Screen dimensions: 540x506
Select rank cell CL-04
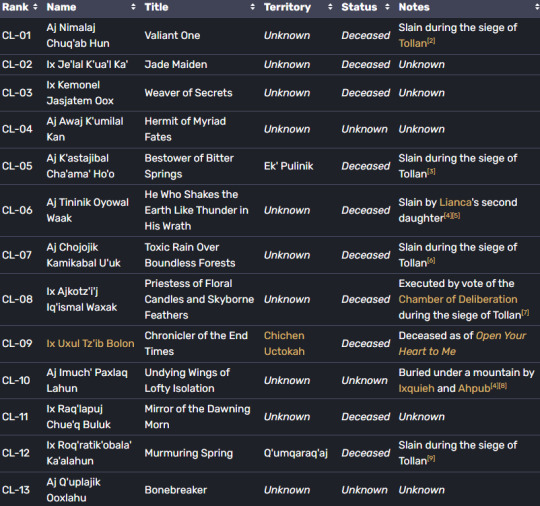tap(17, 129)
